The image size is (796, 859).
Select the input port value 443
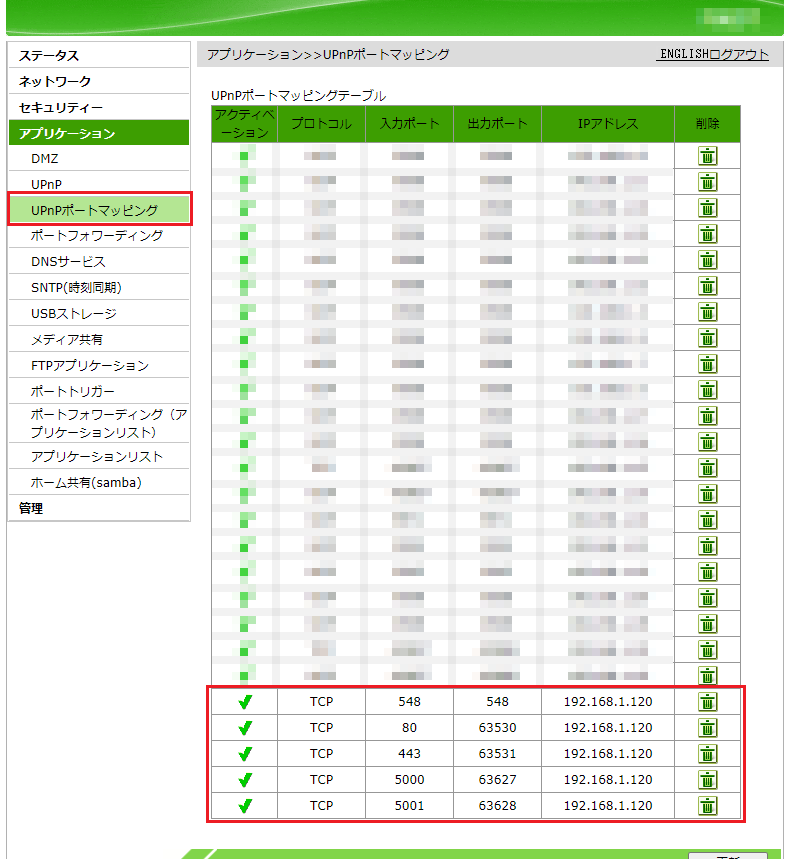410,754
